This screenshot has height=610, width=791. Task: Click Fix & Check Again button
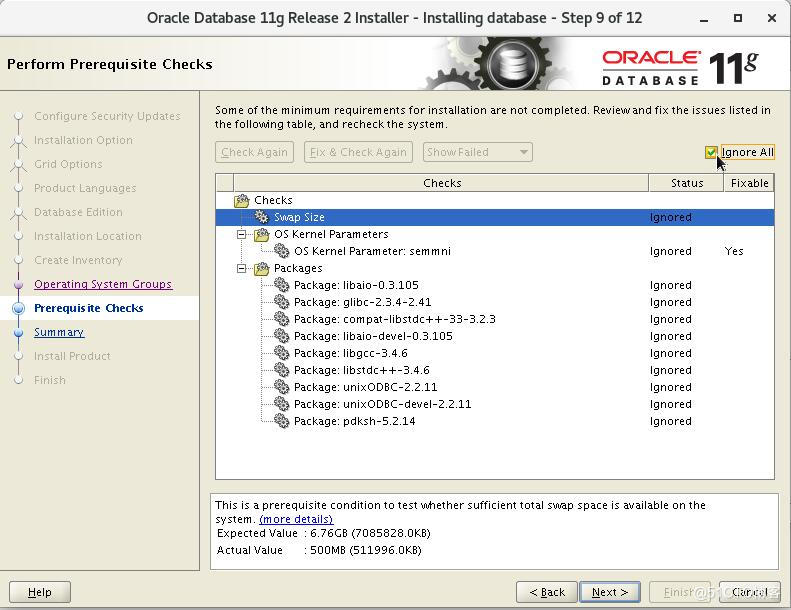click(x=358, y=152)
